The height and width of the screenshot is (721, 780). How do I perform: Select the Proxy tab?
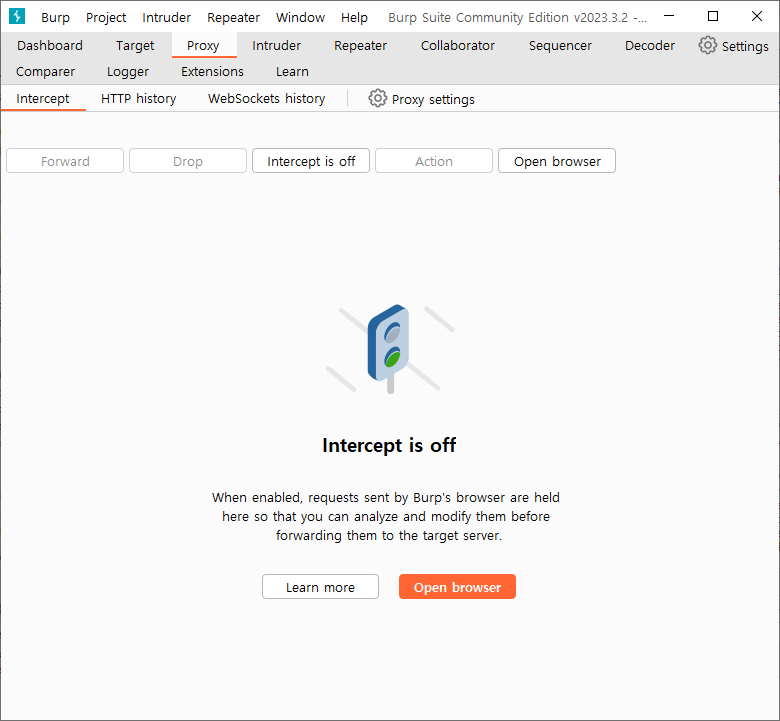(x=203, y=45)
